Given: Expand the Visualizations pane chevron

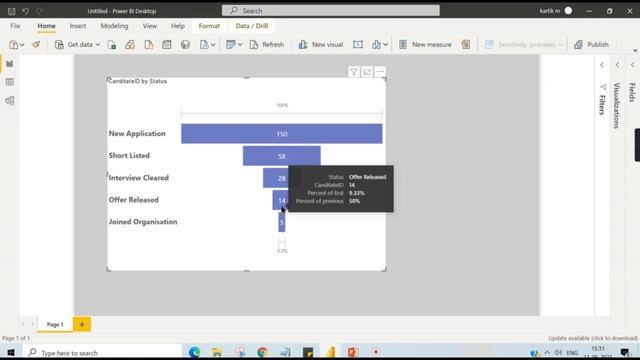Looking at the screenshot, I should [x=617, y=65].
